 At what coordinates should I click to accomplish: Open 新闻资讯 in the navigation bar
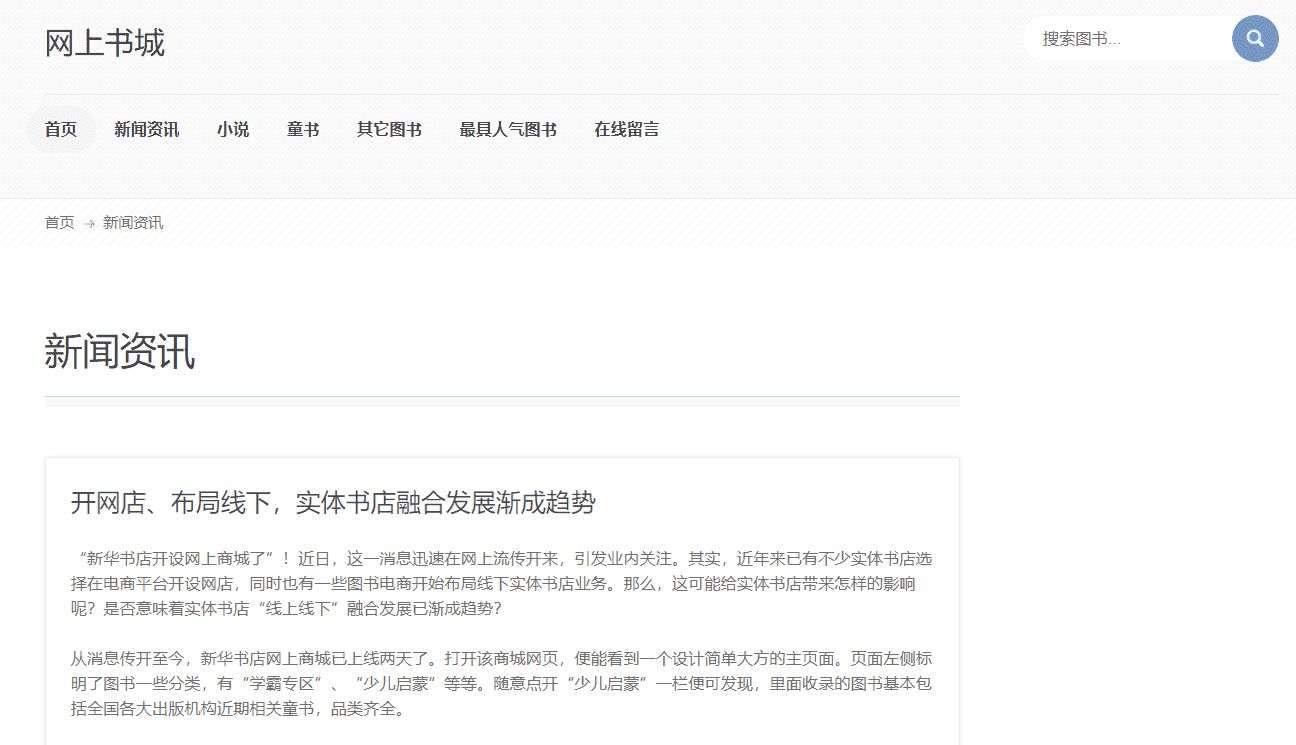point(147,129)
